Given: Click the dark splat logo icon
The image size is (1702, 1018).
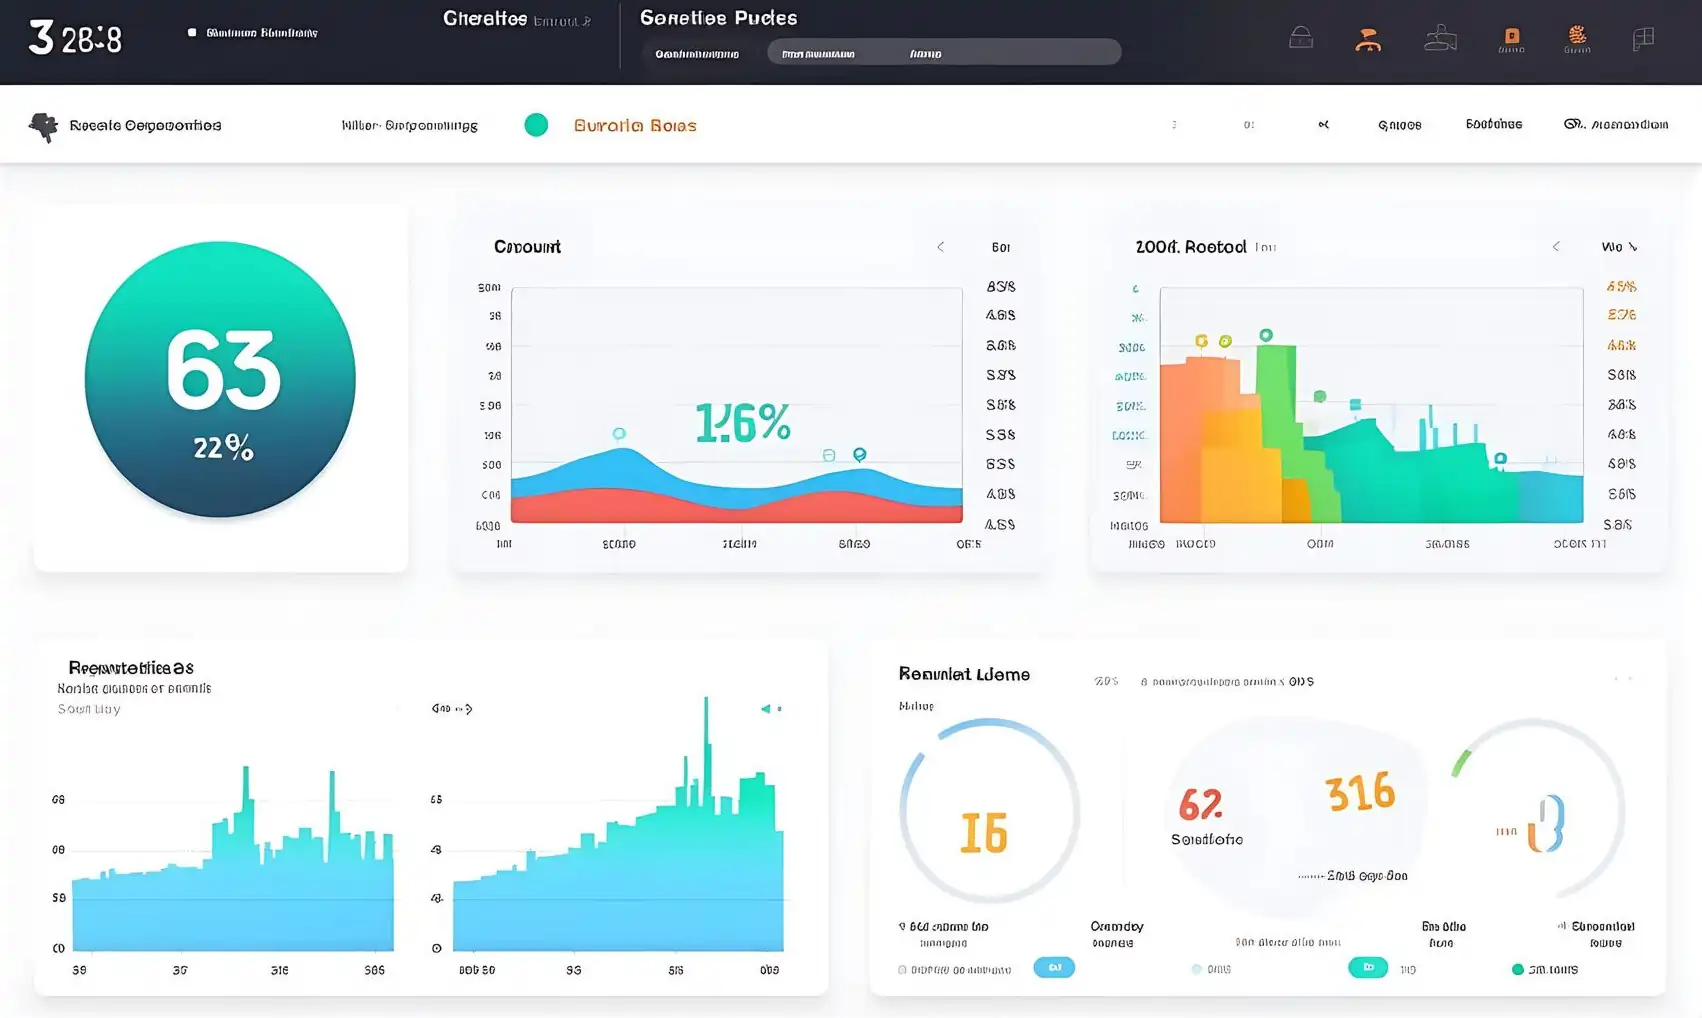Looking at the screenshot, I should pyautogui.click(x=43, y=126).
